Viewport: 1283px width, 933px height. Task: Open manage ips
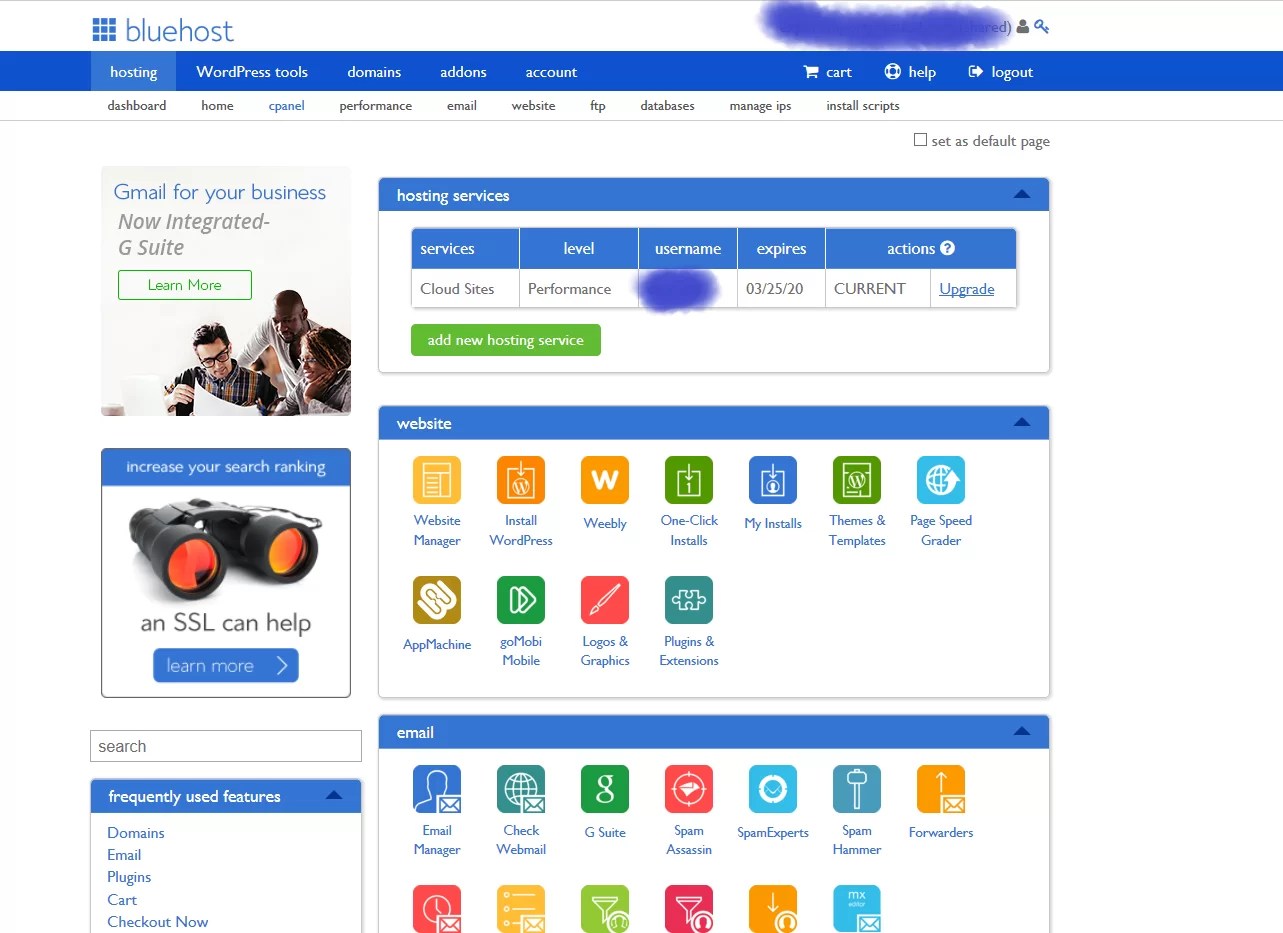pos(760,106)
